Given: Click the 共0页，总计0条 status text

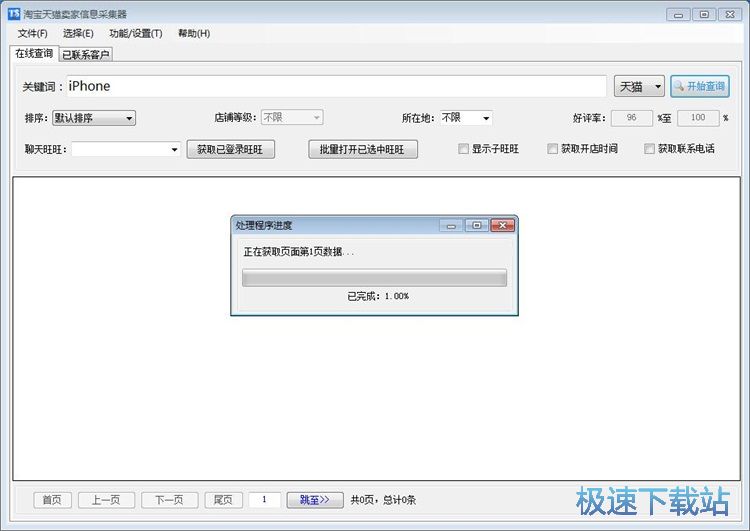Looking at the screenshot, I should 383,500.
